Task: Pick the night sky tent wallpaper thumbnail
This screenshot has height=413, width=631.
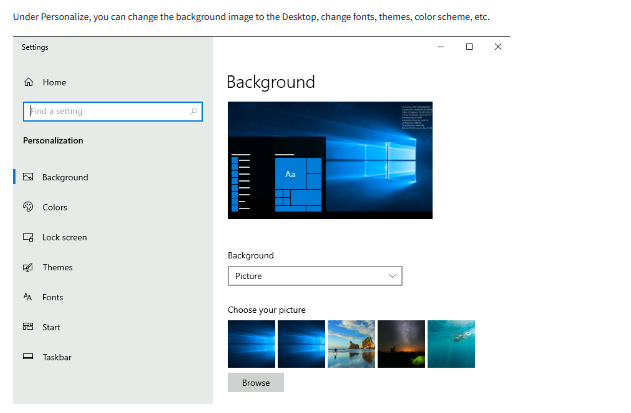Action: coord(401,344)
